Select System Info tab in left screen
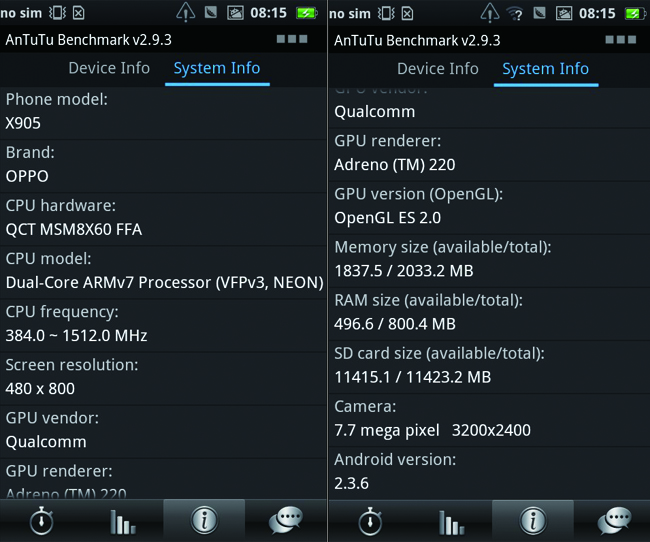 point(217,68)
